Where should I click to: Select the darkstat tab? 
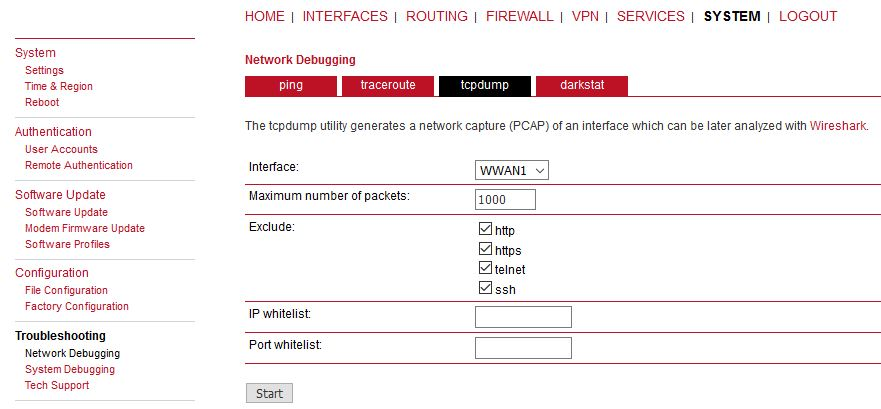point(582,86)
